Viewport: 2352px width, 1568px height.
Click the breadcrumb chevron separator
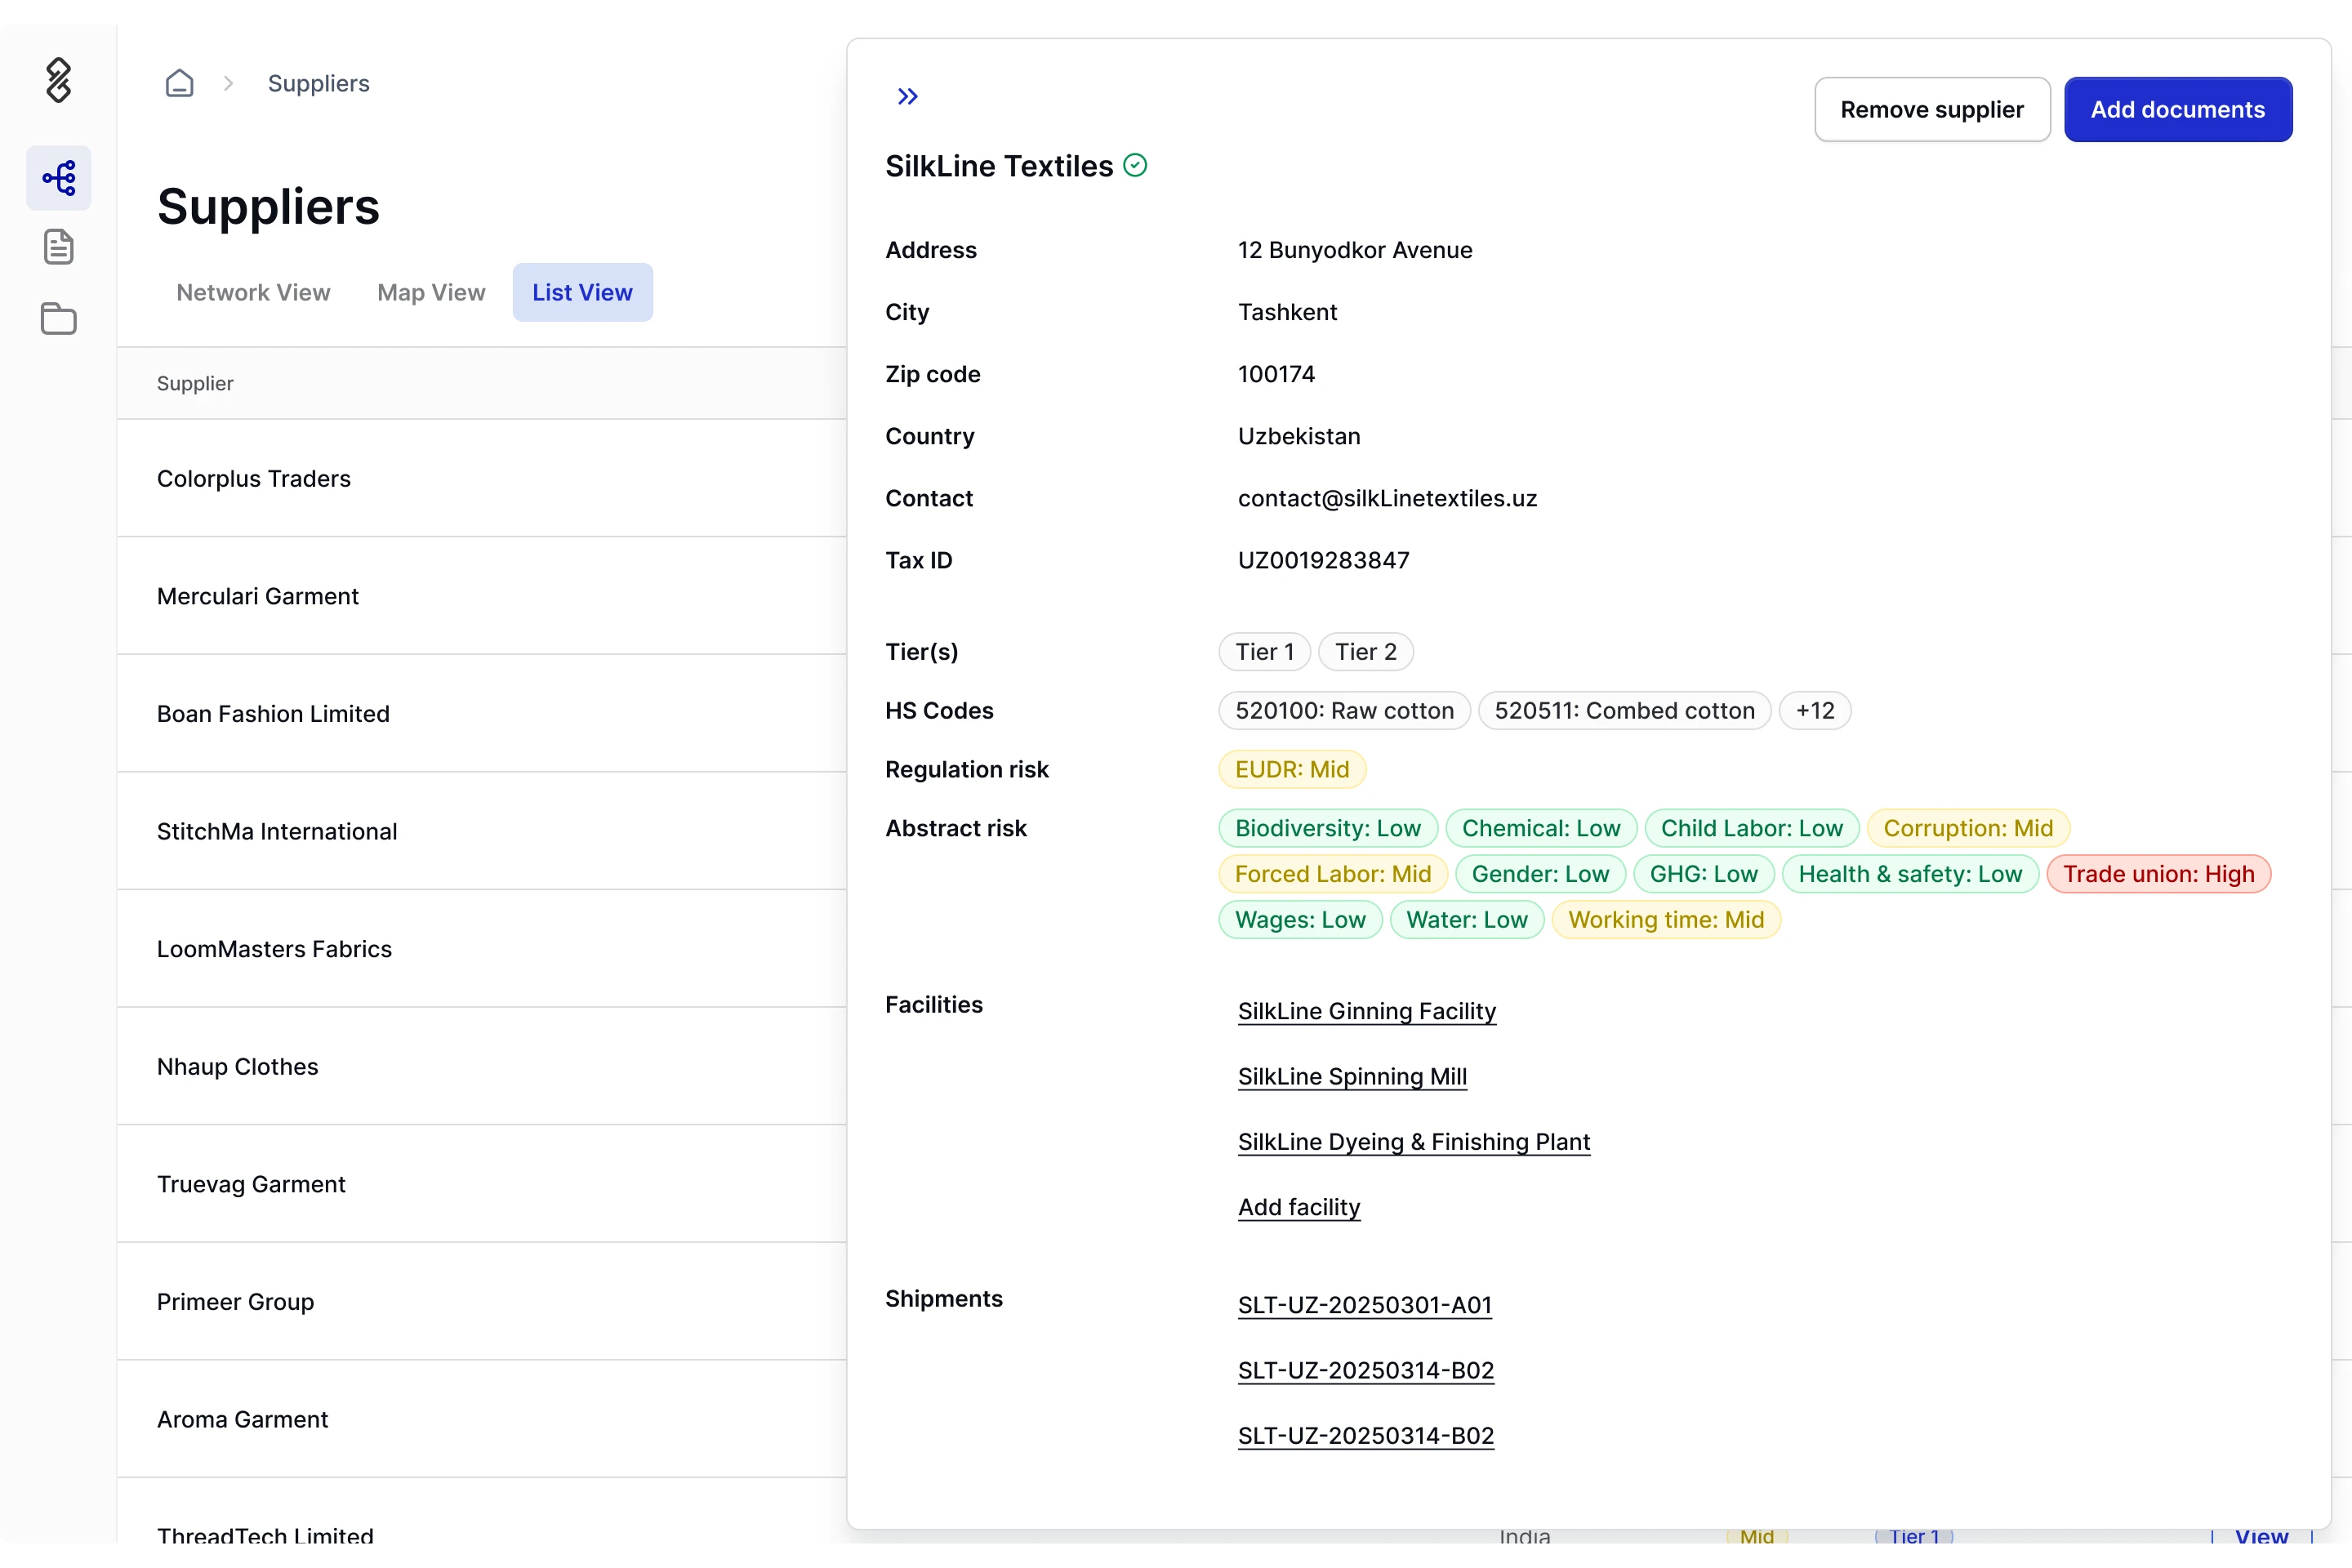pos(228,83)
